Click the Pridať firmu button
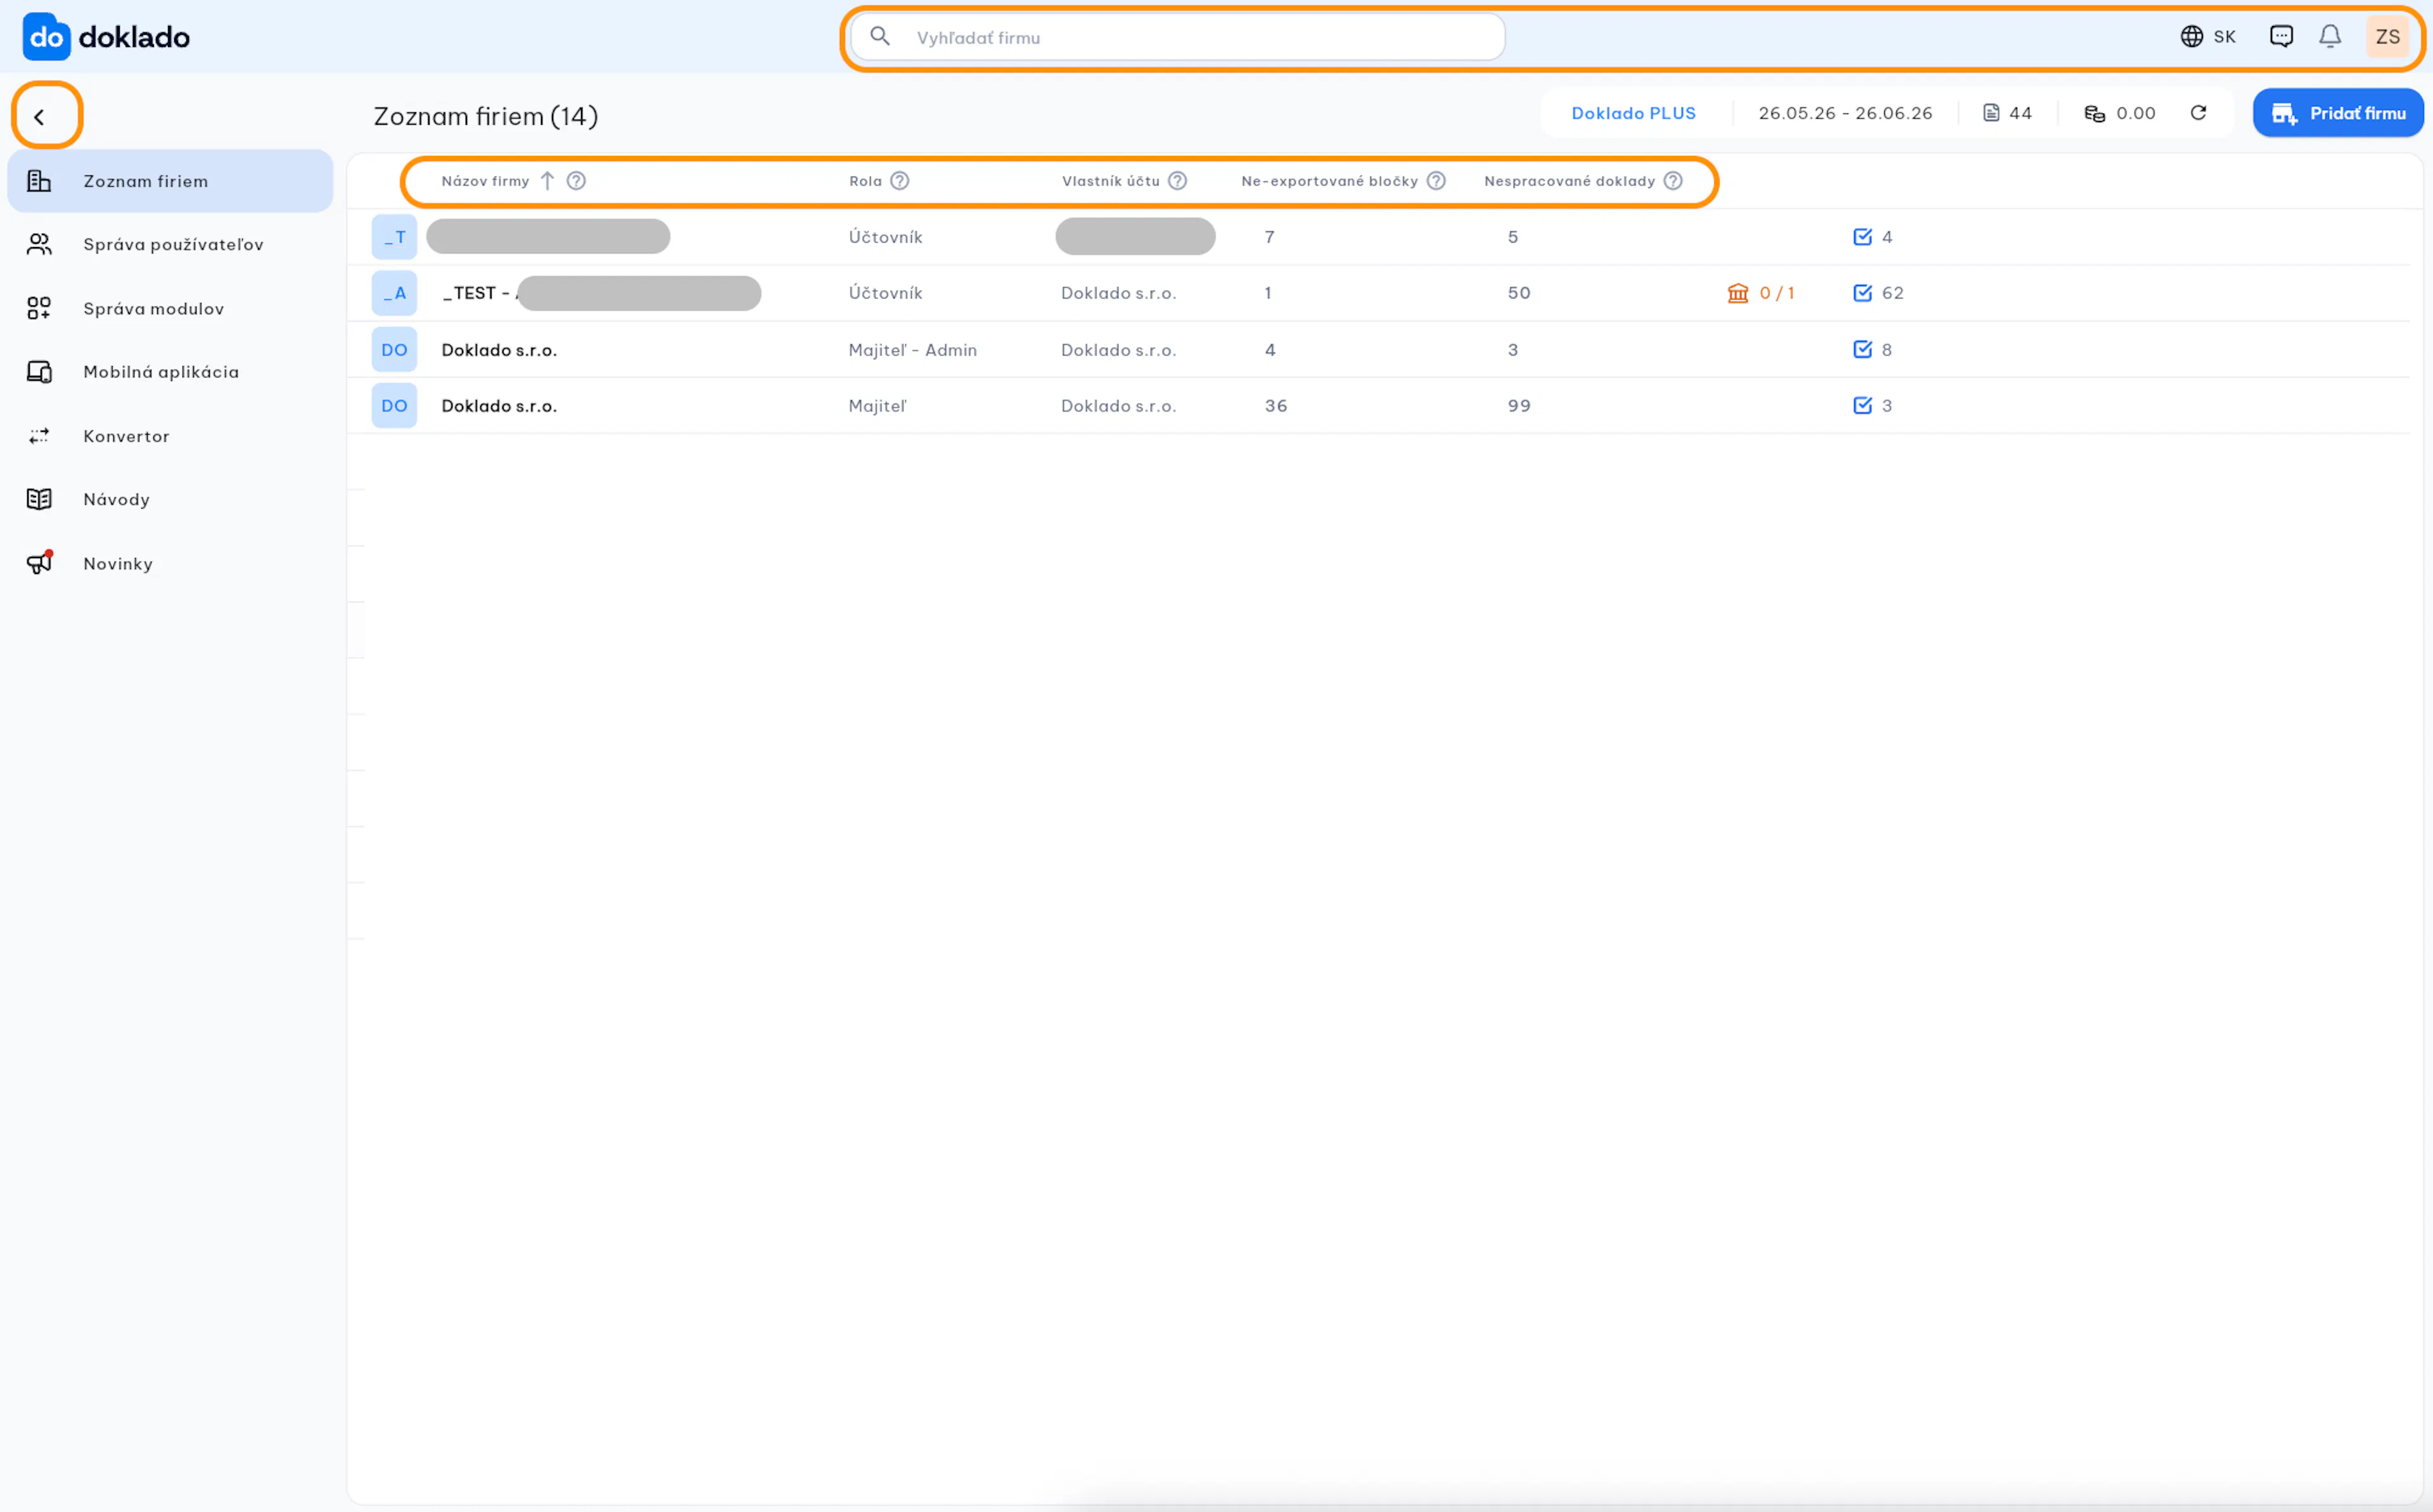Image resolution: width=2433 pixels, height=1512 pixels. pos(2338,113)
